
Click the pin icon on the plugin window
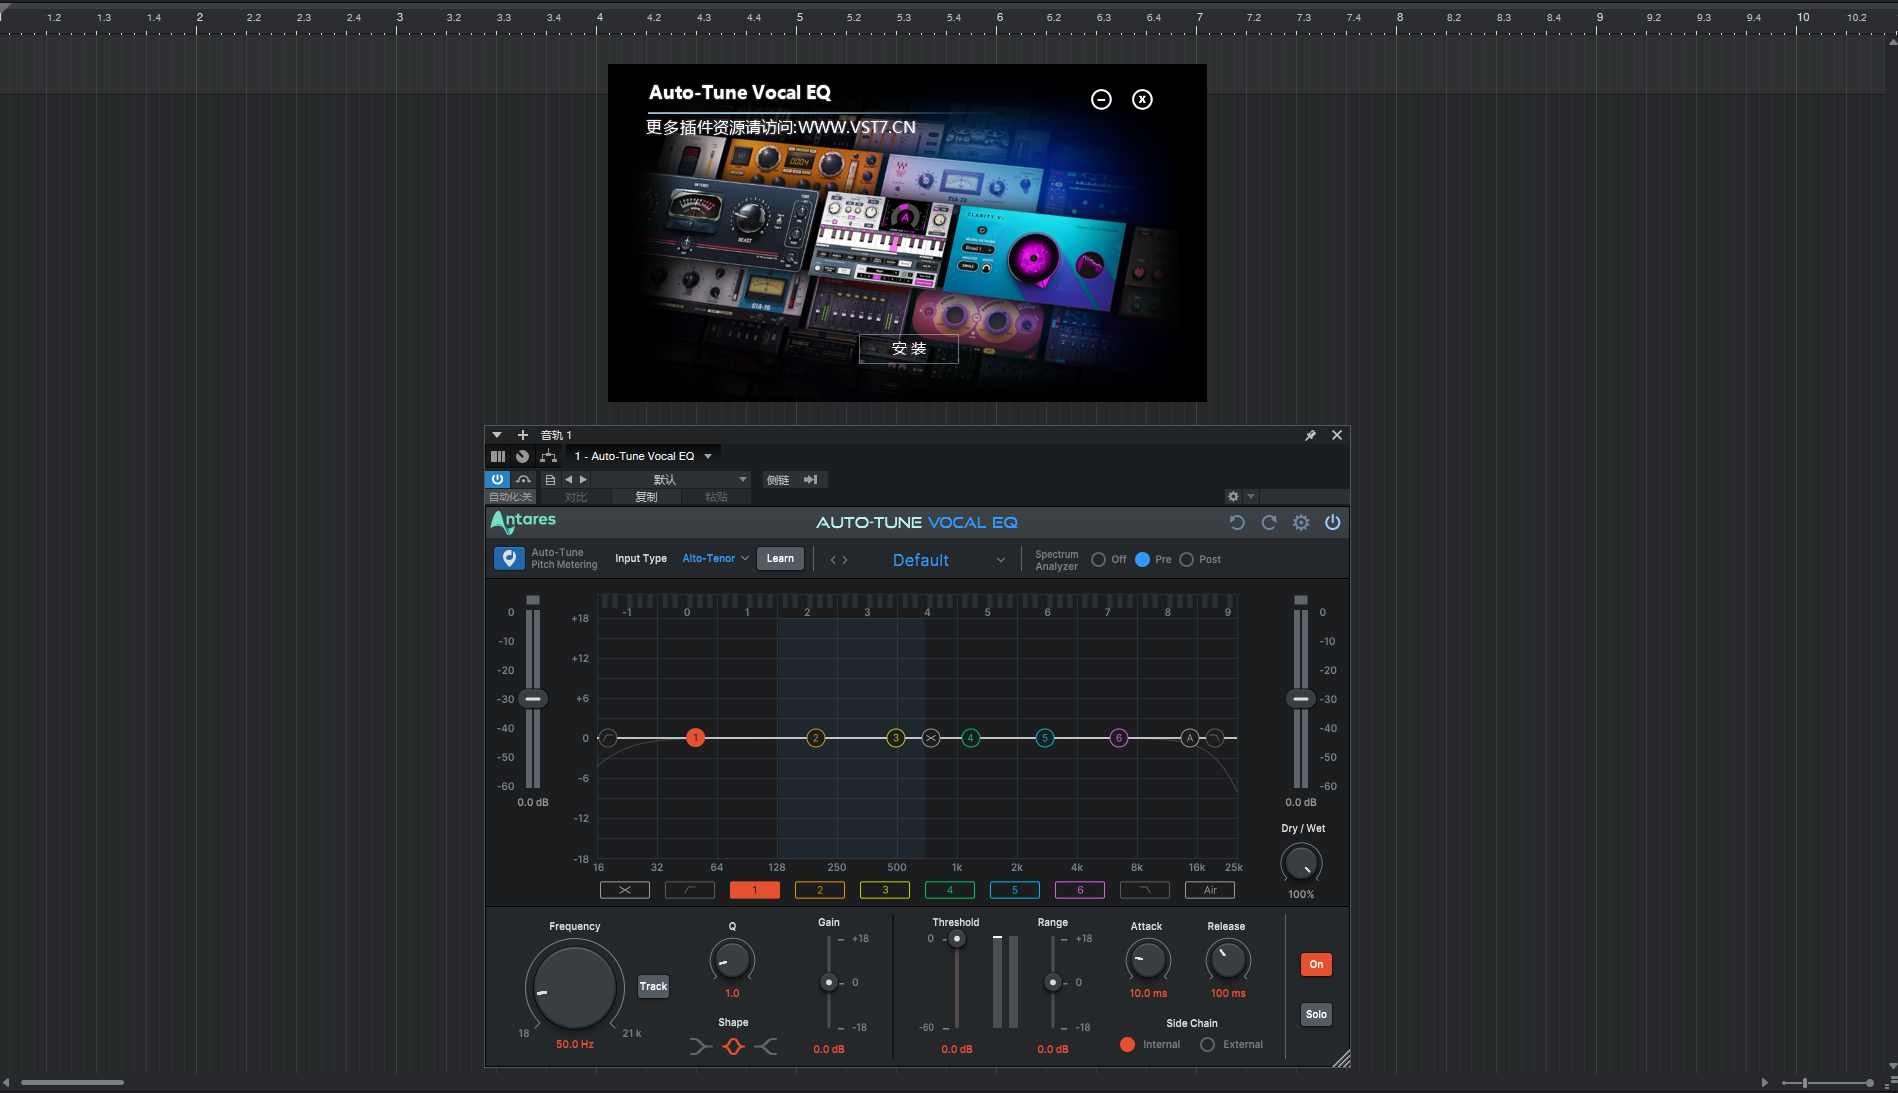[x=1310, y=435]
